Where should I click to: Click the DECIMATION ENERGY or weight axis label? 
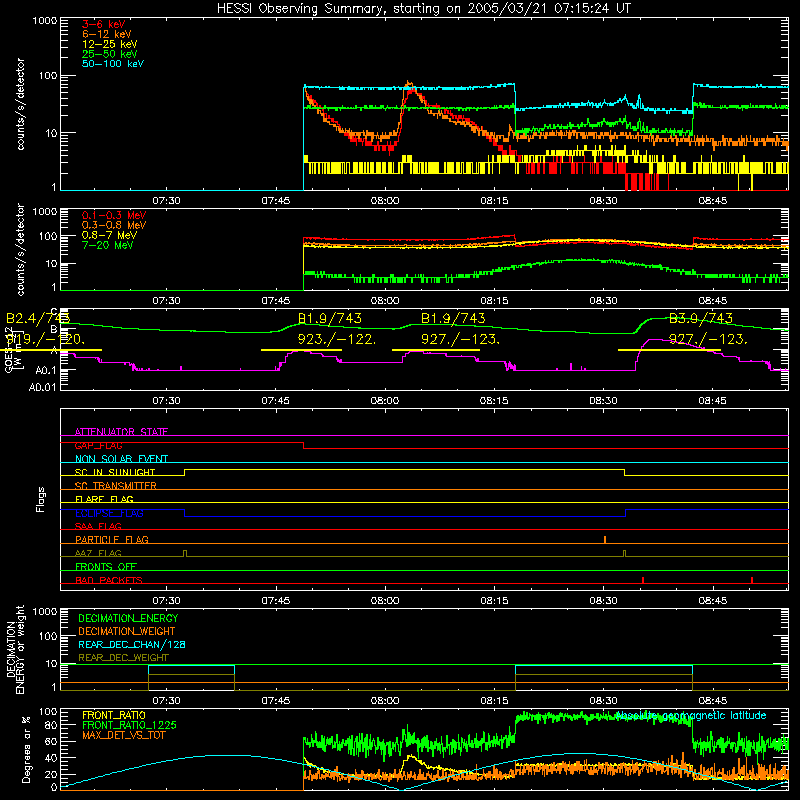coord(15,649)
